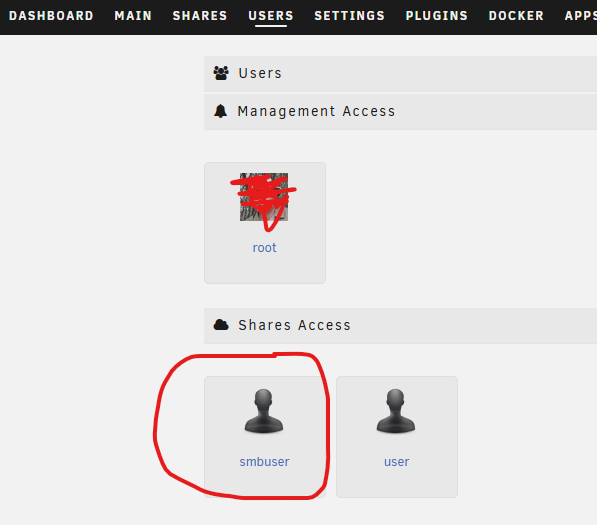Open the Dashboard tab

click(51, 16)
